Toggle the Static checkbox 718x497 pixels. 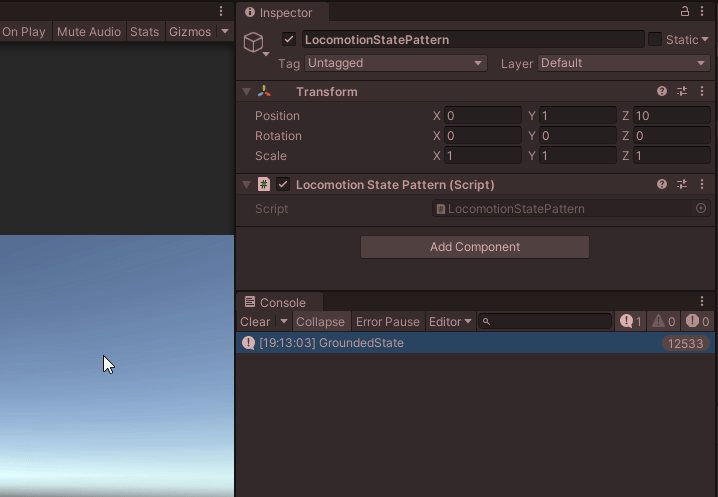point(655,39)
